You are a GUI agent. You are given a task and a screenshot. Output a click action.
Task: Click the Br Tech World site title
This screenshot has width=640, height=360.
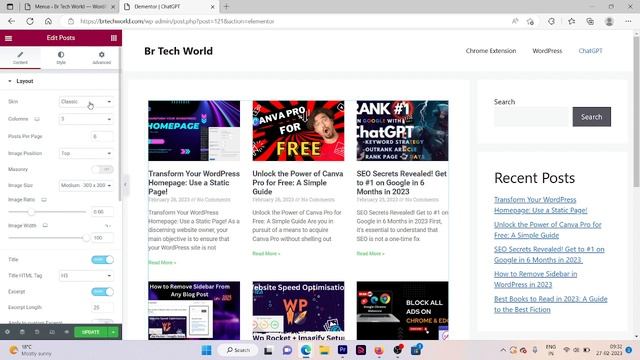178,51
